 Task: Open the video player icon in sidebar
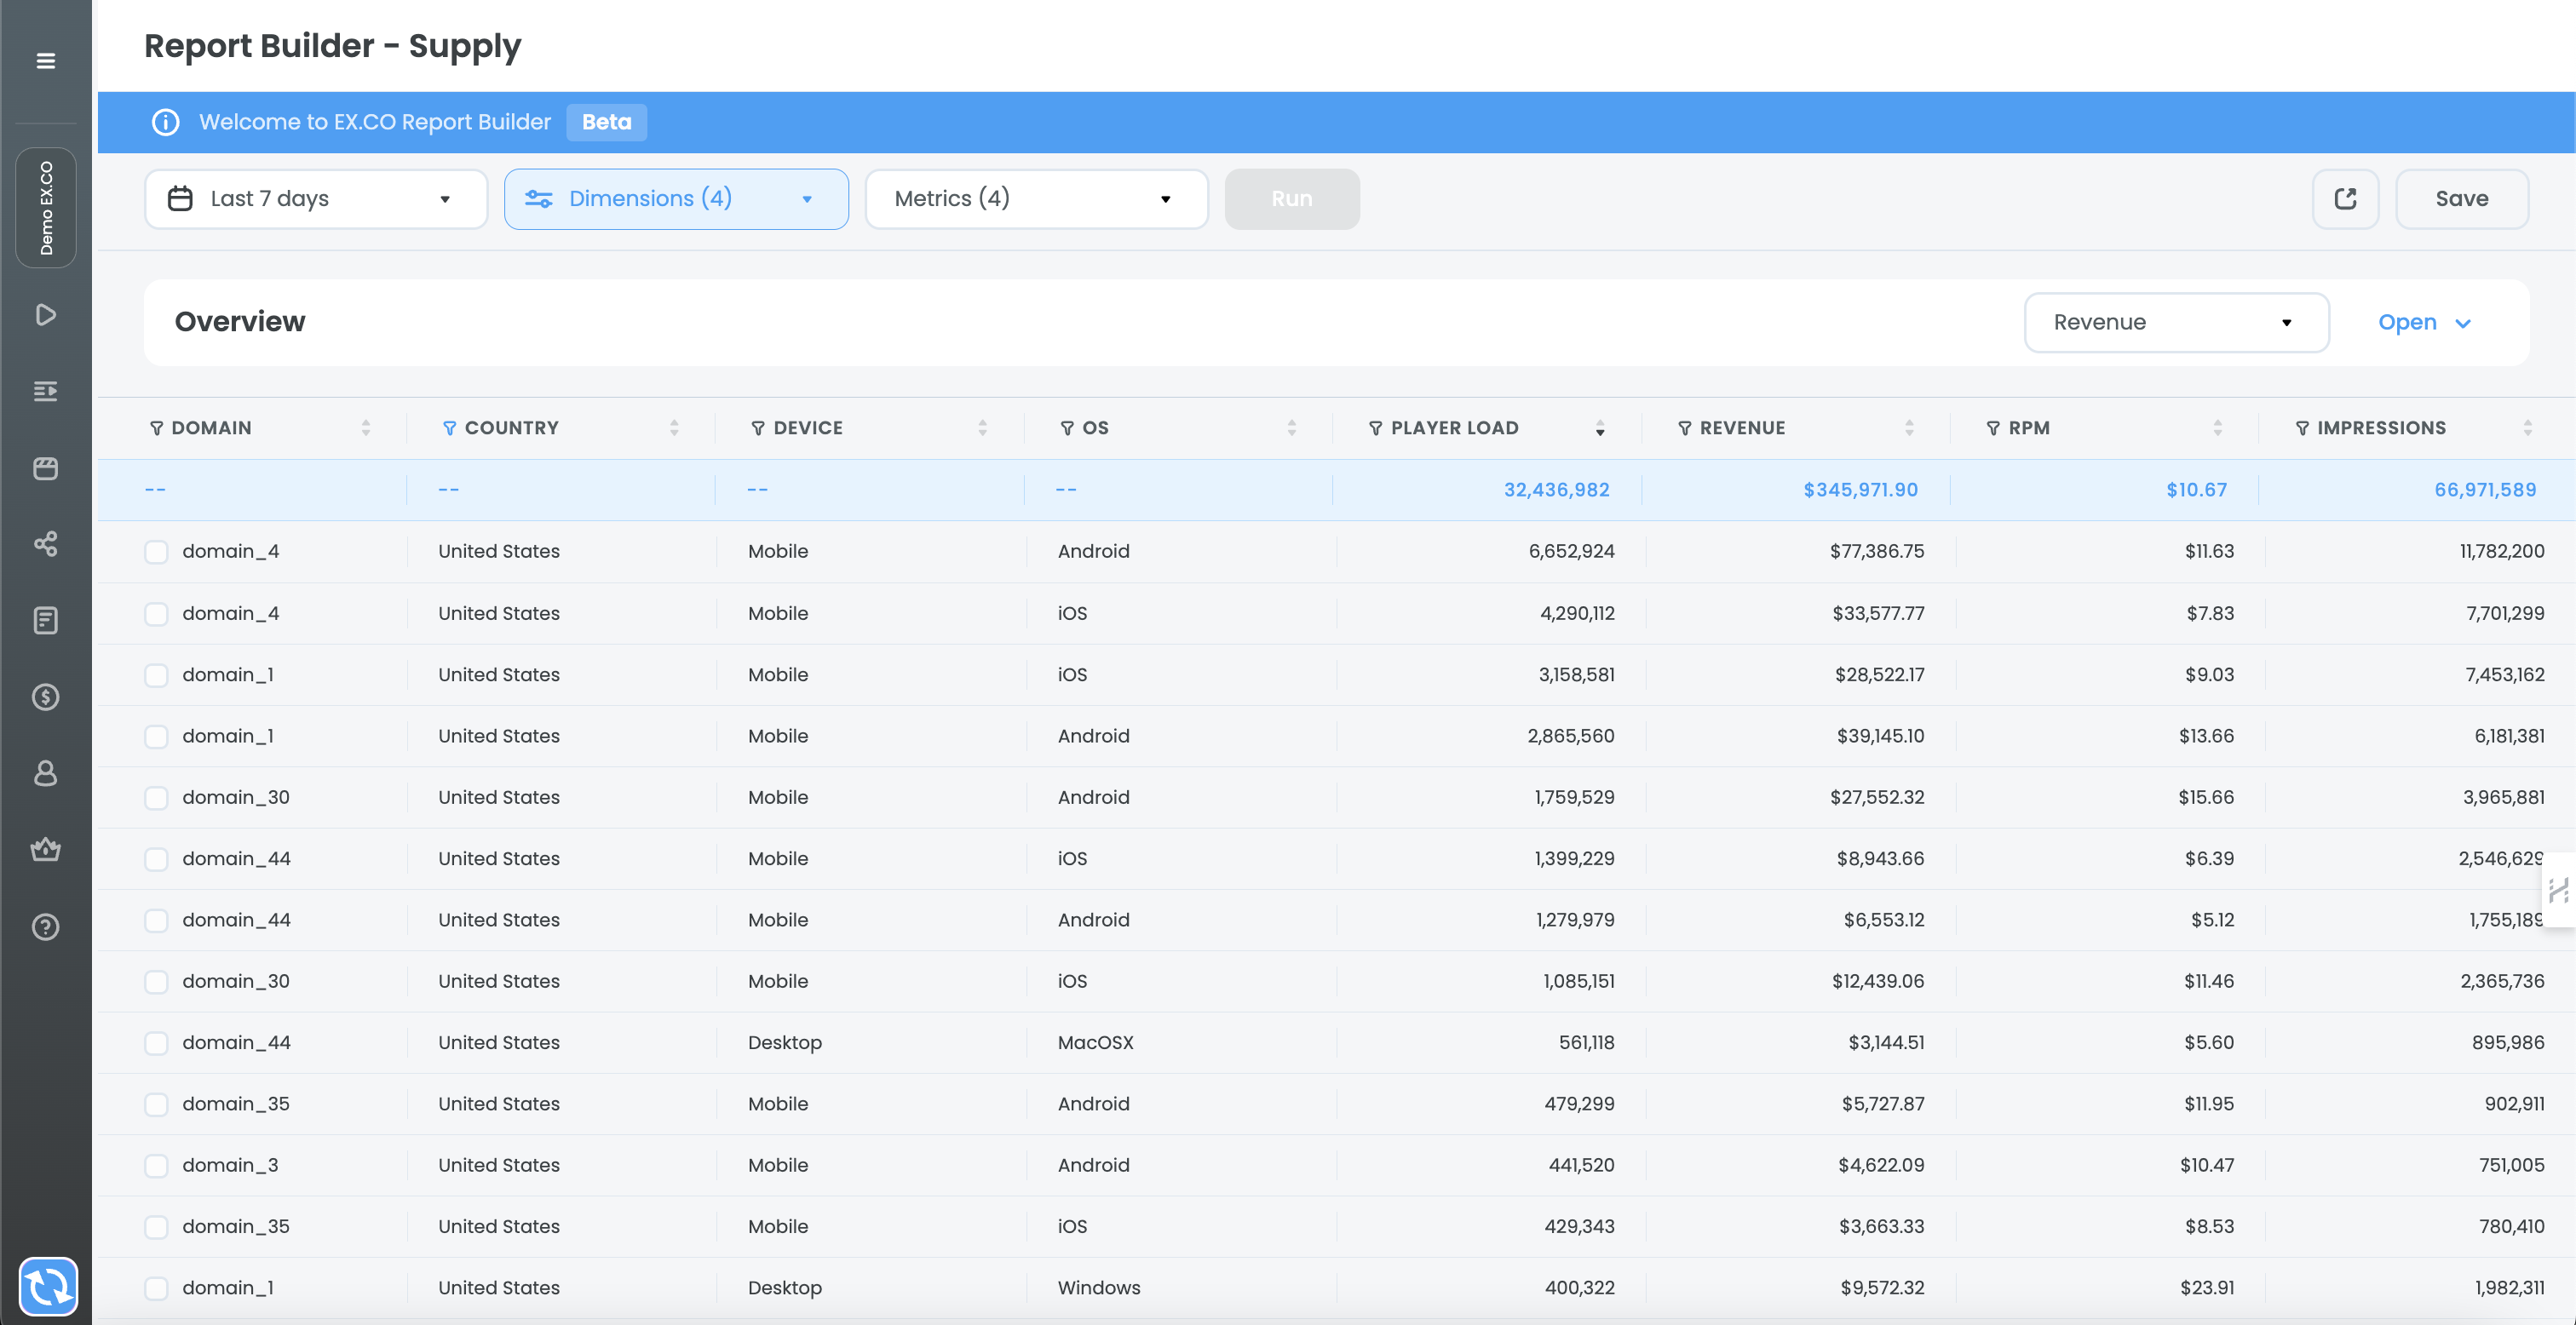pyautogui.click(x=46, y=315)
